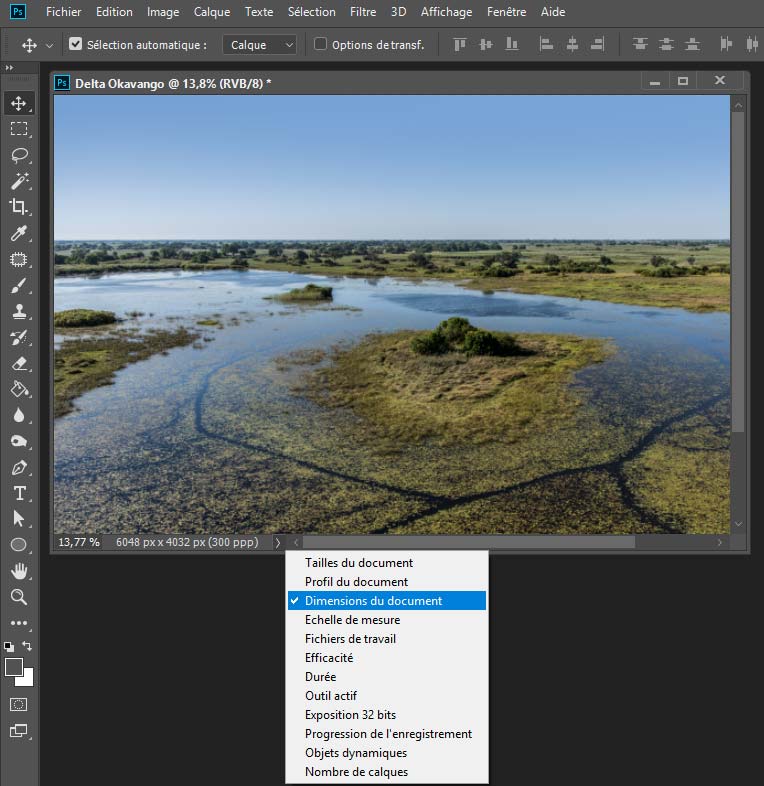764x786 pixels.
Task: Select the Magic Wand tool
Action: (18, 181)
